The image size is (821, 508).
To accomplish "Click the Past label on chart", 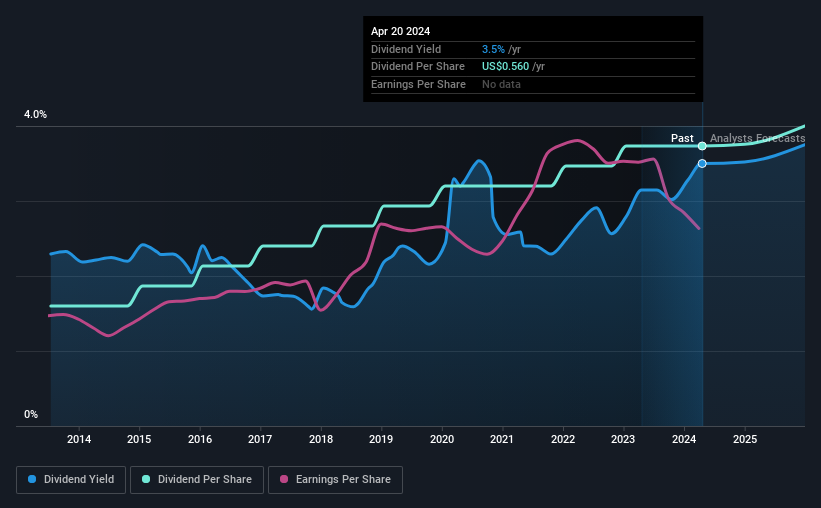I will [x=682, y=138].
